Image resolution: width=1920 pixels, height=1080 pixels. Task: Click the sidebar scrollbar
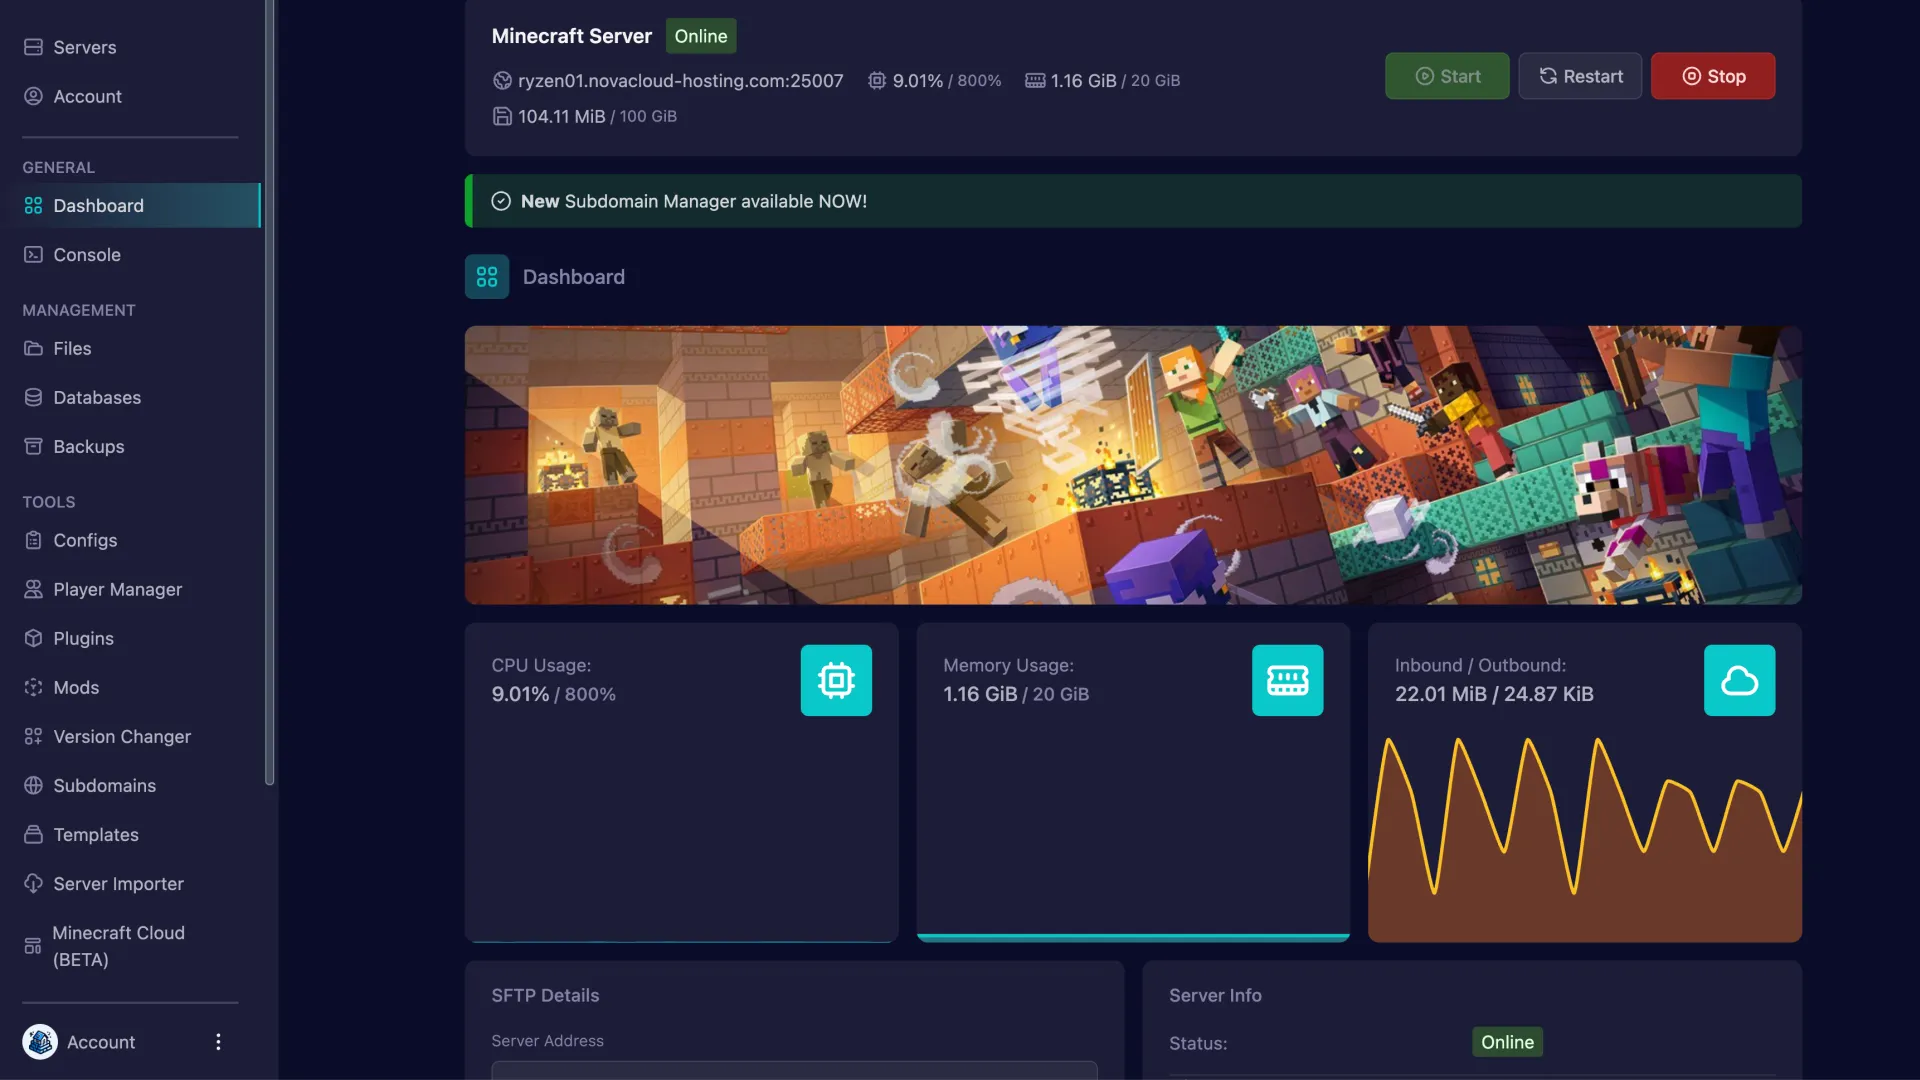269,392
